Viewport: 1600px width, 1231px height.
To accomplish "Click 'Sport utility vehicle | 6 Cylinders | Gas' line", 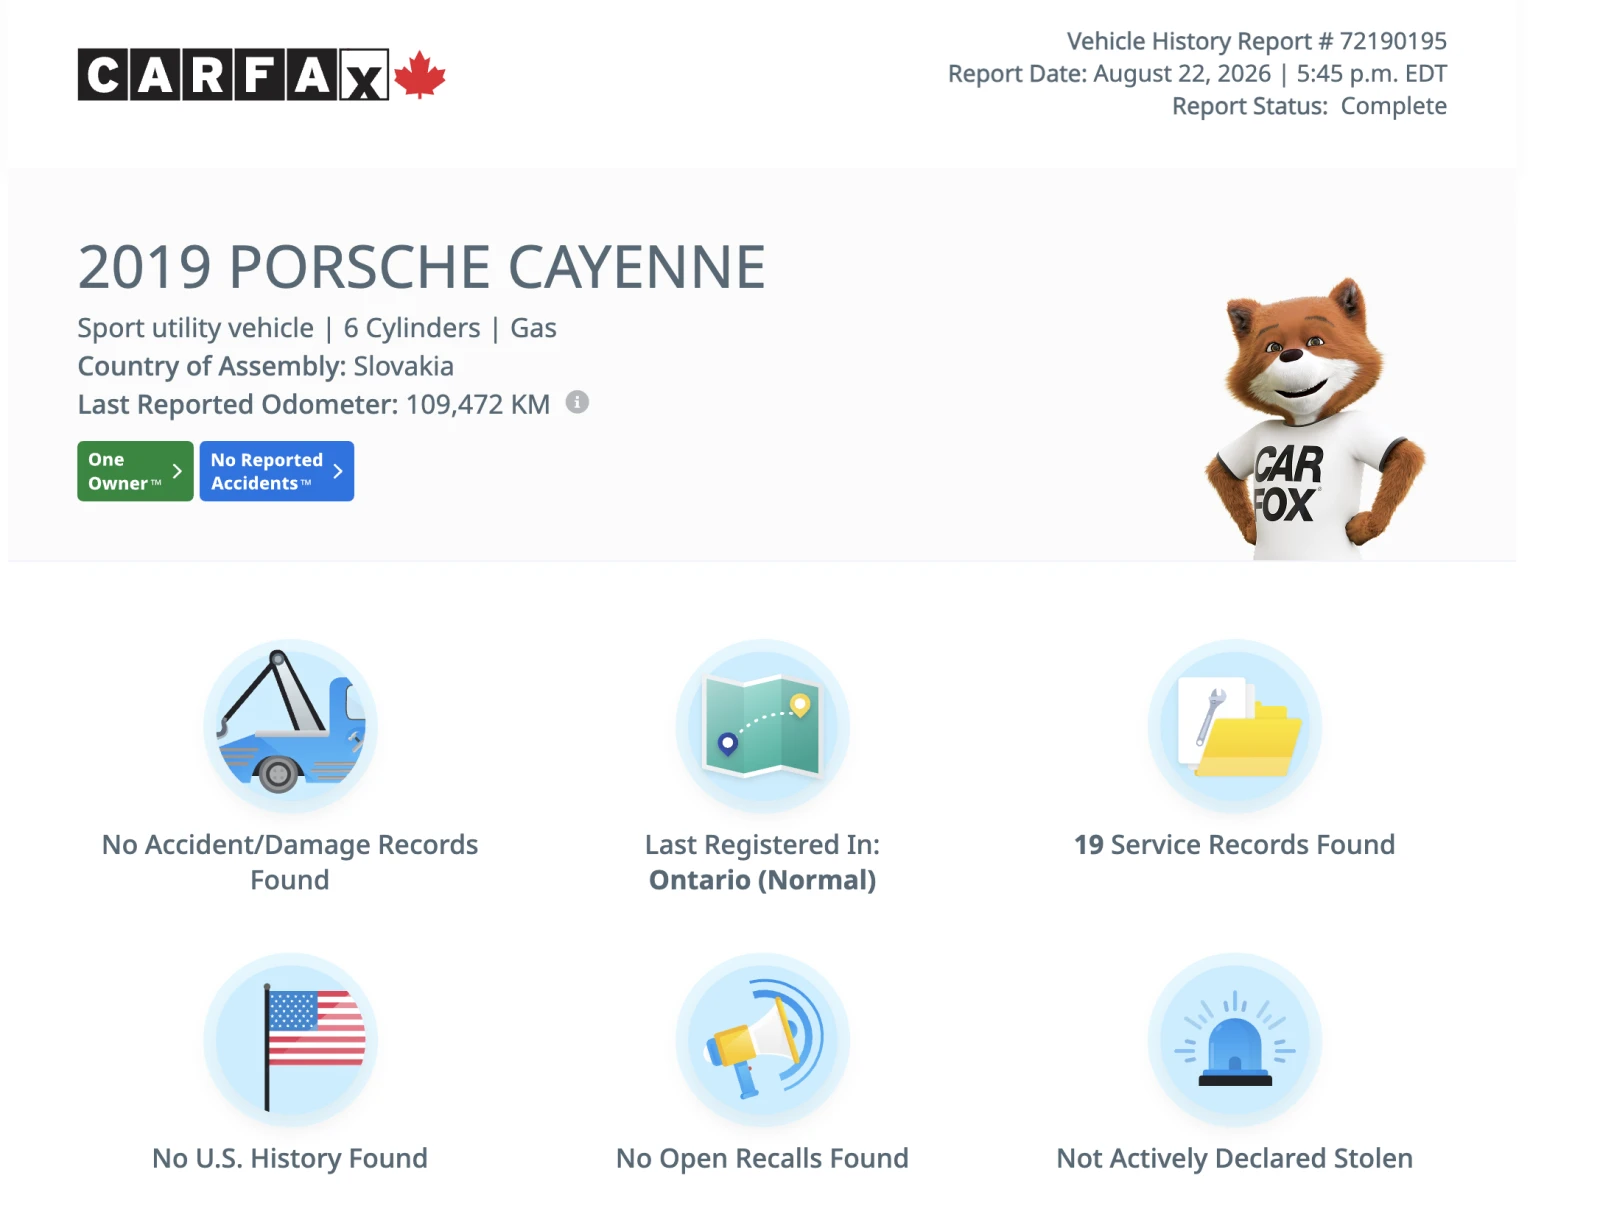I will (317, 328).
